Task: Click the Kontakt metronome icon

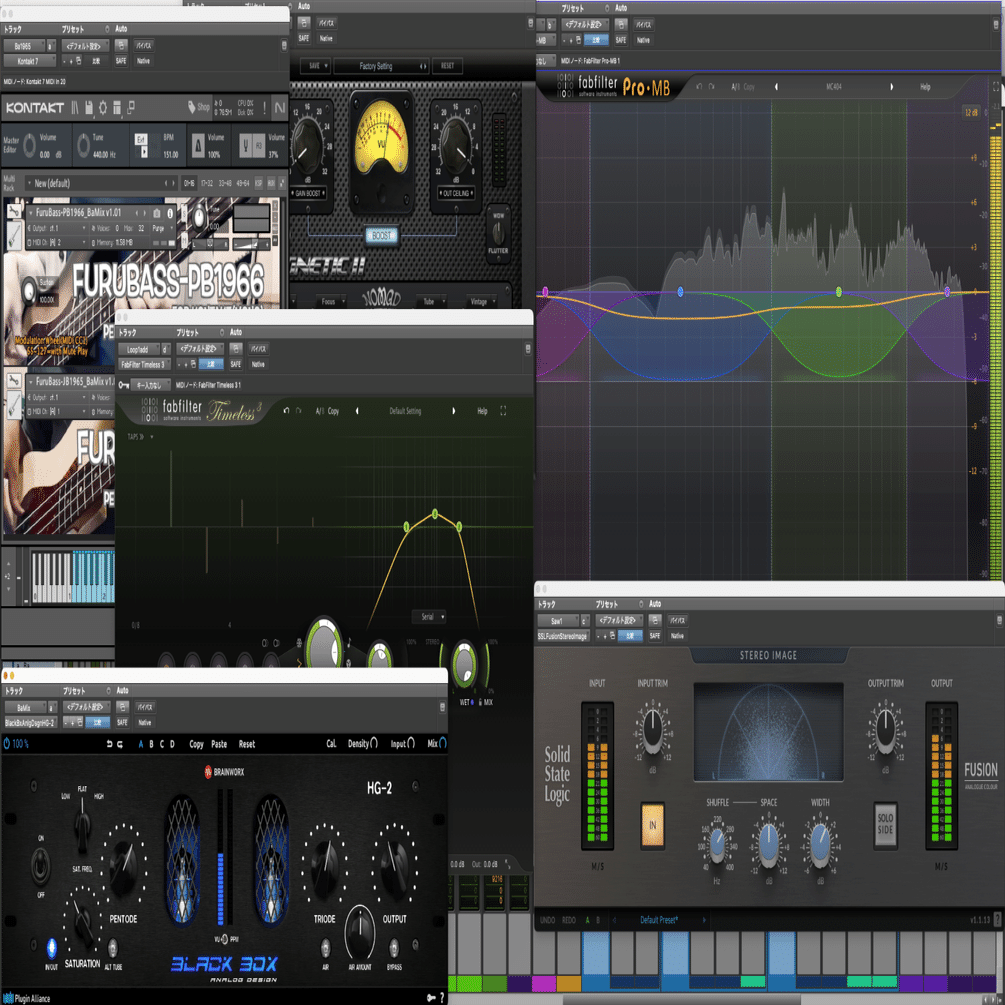Action: [x=198, y=146]
